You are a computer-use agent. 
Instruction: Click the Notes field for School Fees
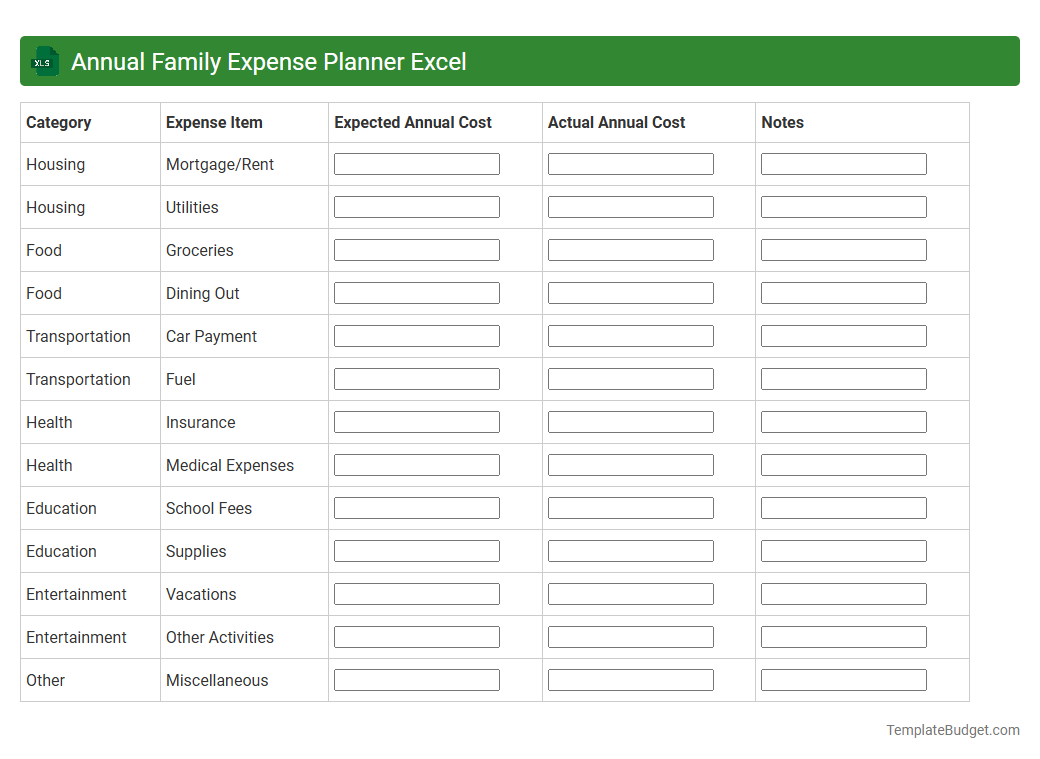click(x=843, y=507)
